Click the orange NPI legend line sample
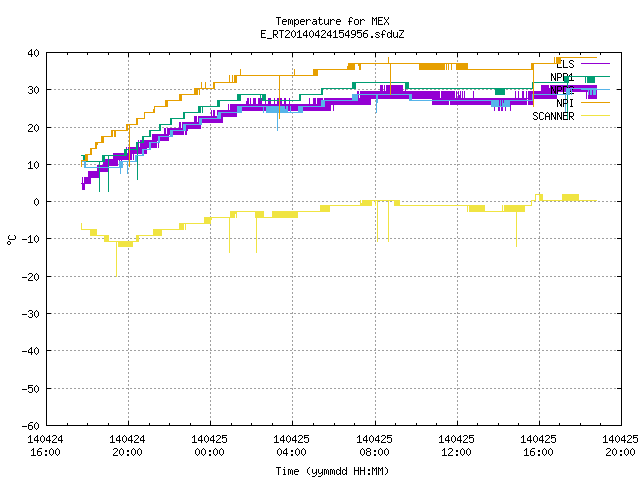This screenshot has width=640, height=480. tap(595, 103)
